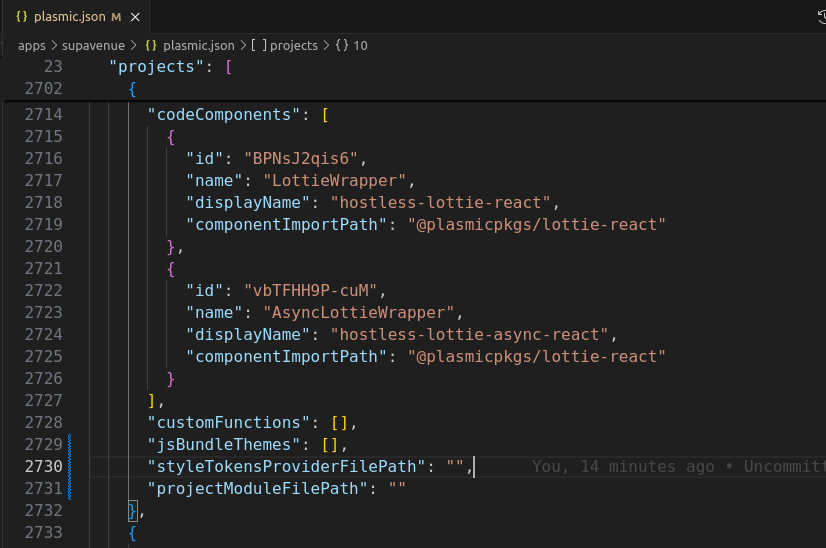The image size is (826, 548).
Task: Open the 'apps' breadcrumb folder dropdown
Action: pos(32,45)
